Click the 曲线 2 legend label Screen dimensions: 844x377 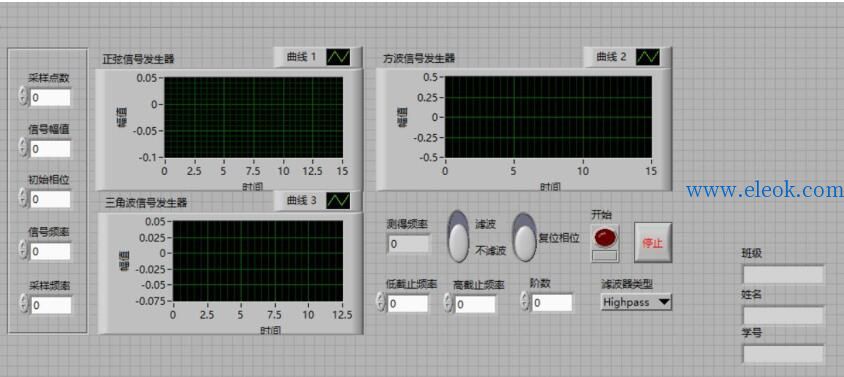(611, 56)
